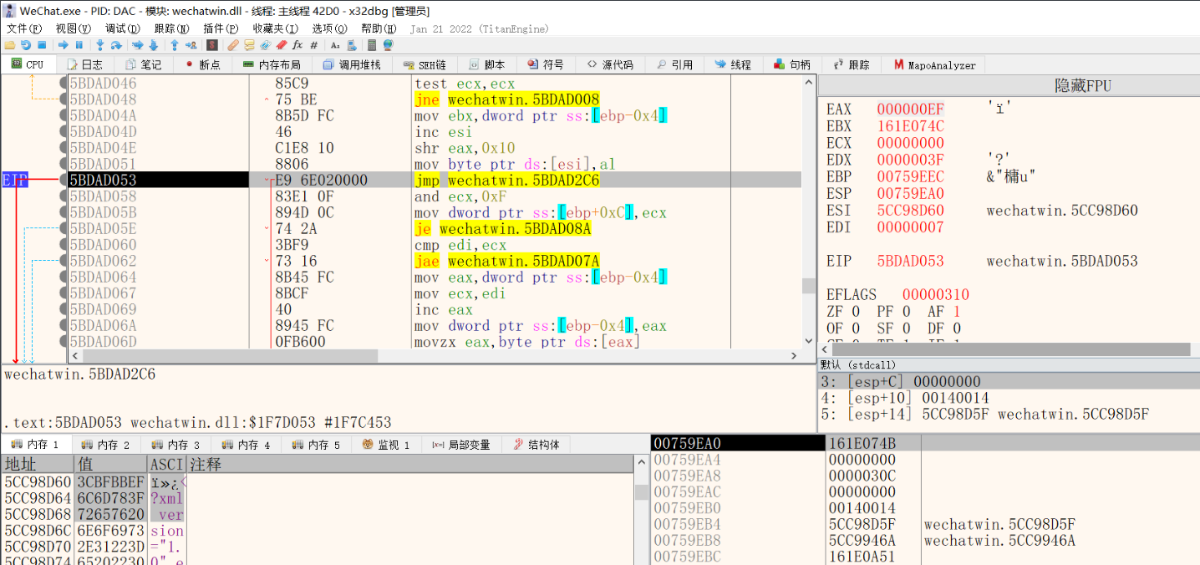Image resolution: width=1200 pixels, height=565 pixels.
Task: Show labels list via the toolbar icon
Action: (265, 45)
